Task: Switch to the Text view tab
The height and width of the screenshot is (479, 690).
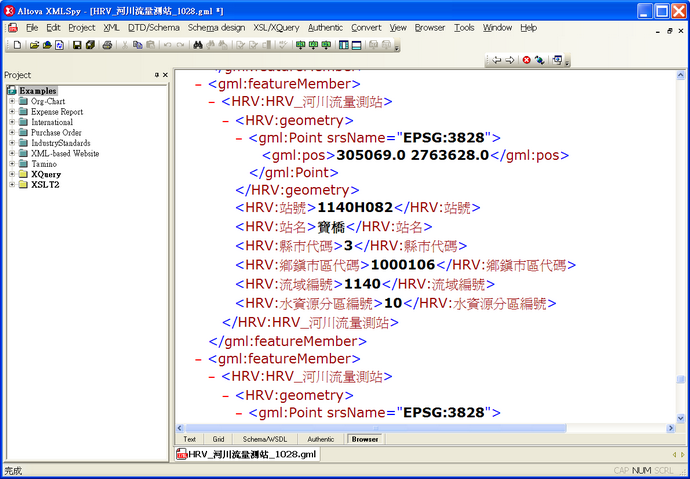Action: (x=189, y=439)
